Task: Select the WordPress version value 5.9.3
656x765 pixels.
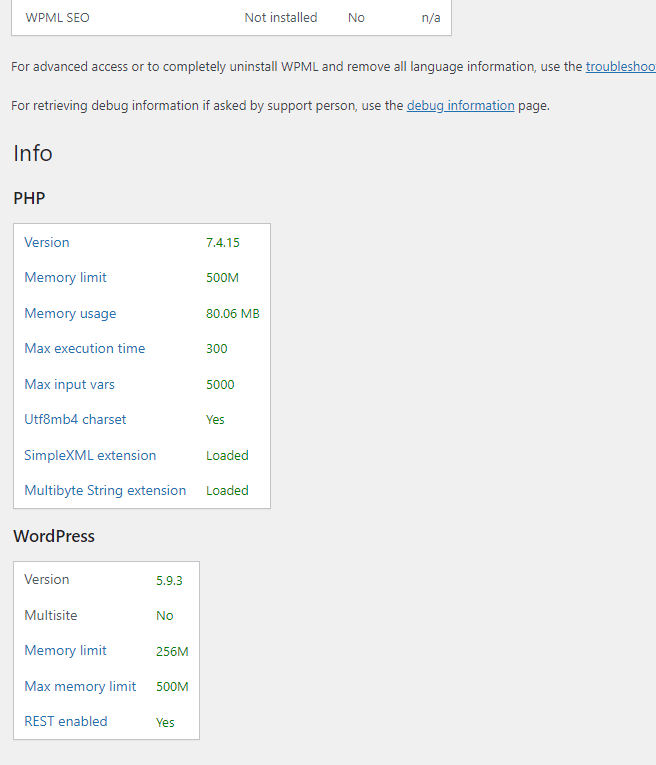Action: pyautogui.click(x=169, y=581)
